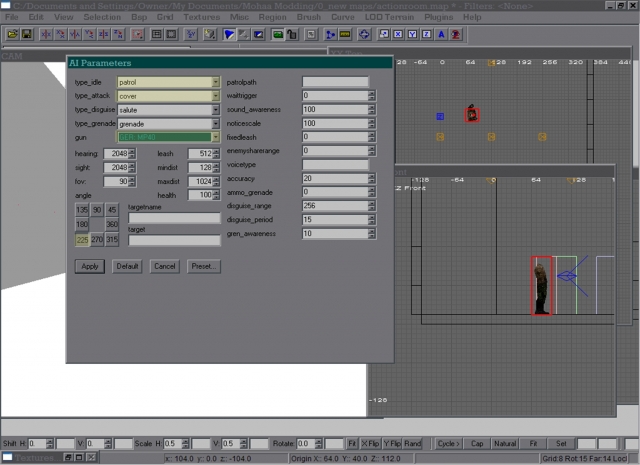This screenshot has width=640, height=465.
Task: Rotate selection around the Y axis
Action: [89, 34]
